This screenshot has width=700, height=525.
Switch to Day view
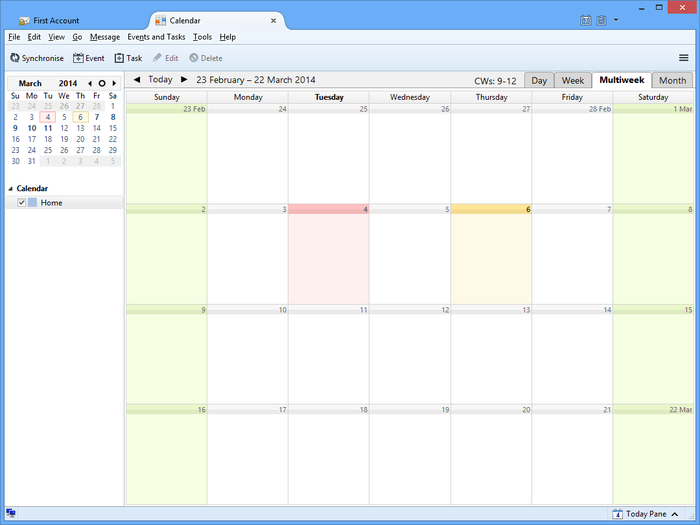click(x=539, y=80)
